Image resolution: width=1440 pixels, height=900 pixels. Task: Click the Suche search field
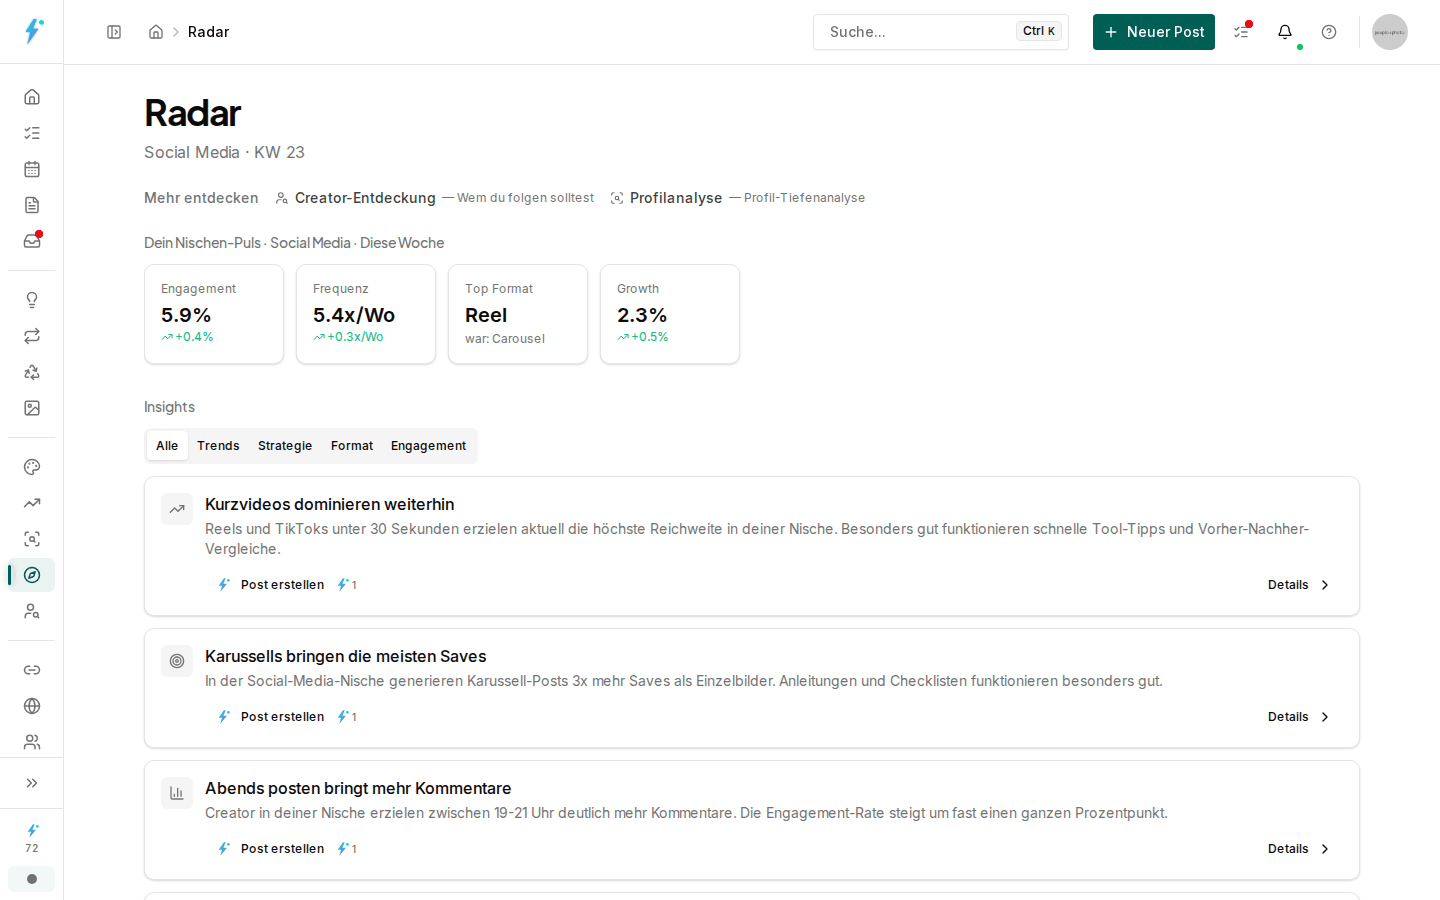[x=941, y=32]
